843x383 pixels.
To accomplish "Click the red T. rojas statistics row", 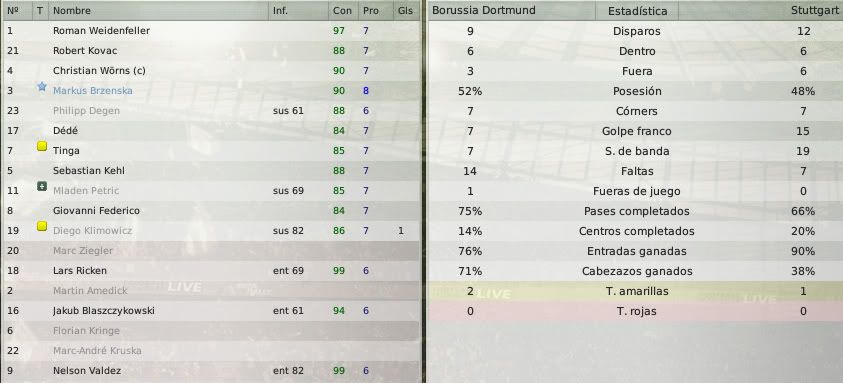I will 635,311.
